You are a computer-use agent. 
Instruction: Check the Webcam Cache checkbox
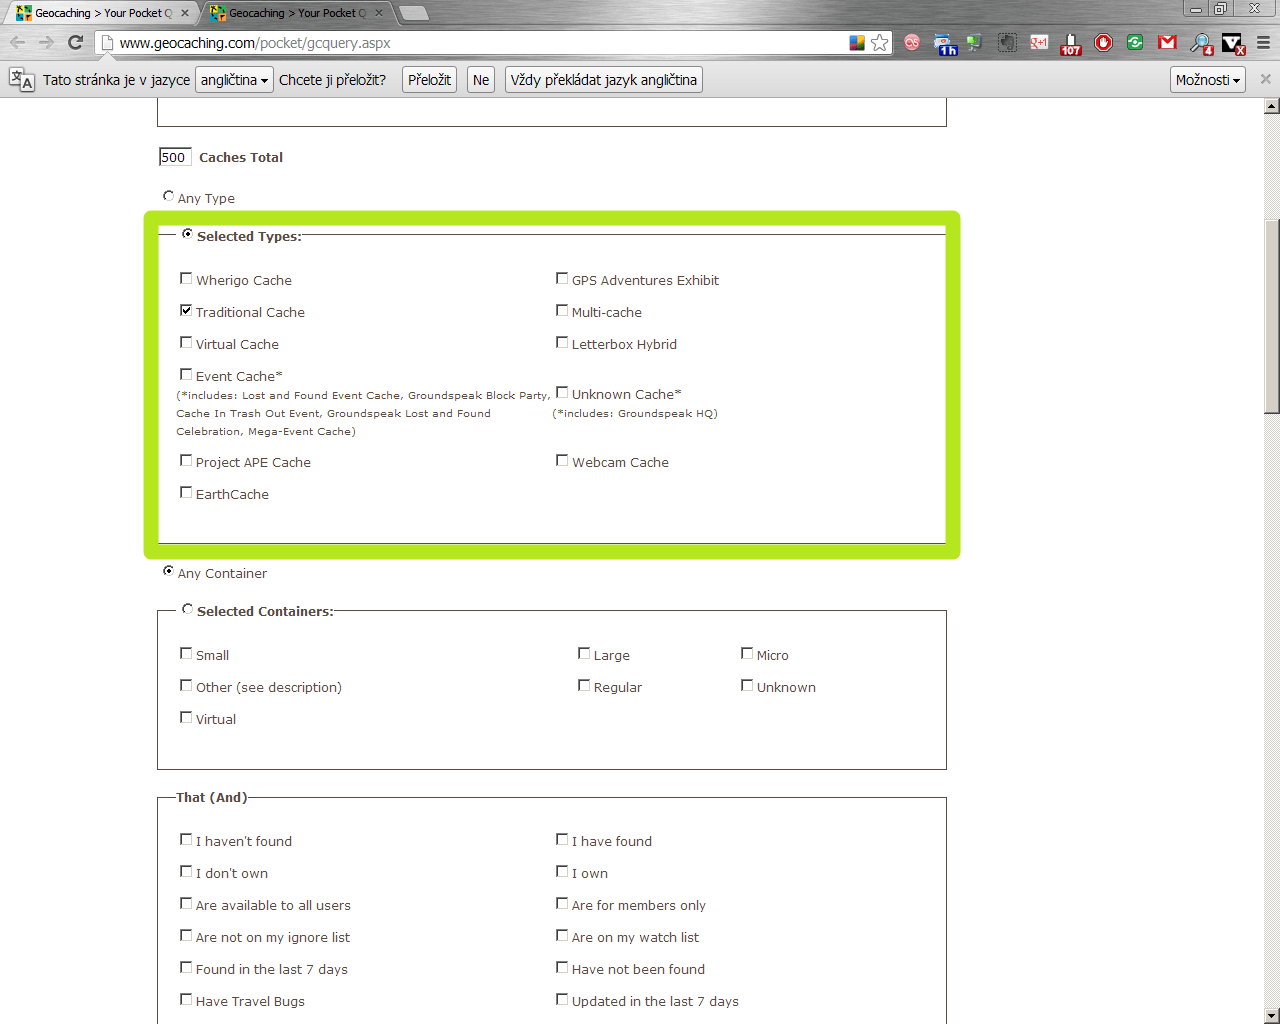point(562,460)
